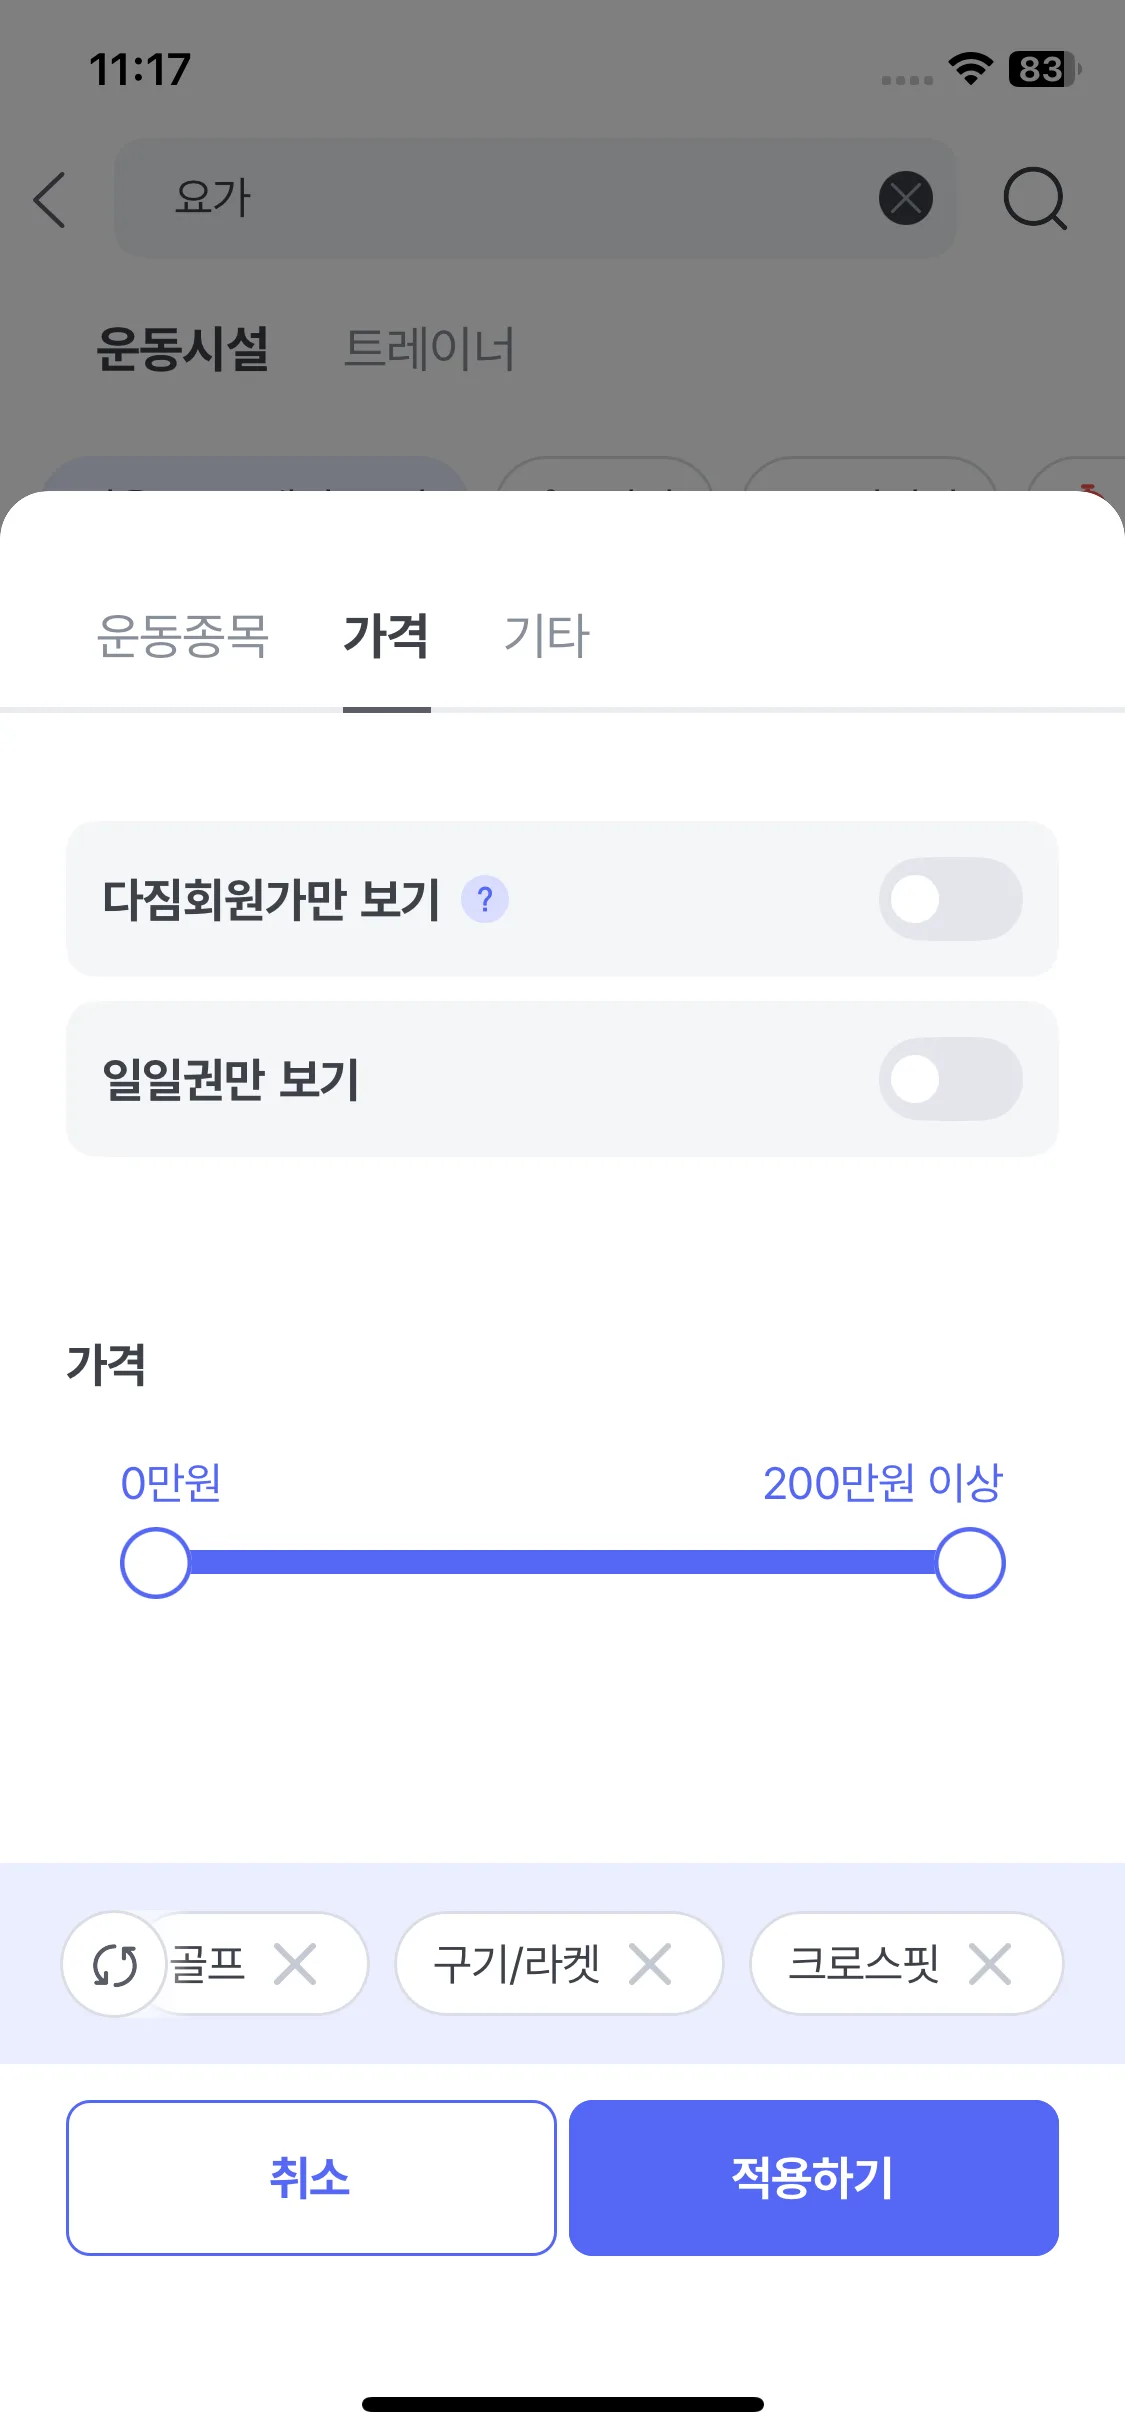1125x2436 pixels.
Task: Enable the 일일권만 보기 switch
Action: tap(950, 1079)
